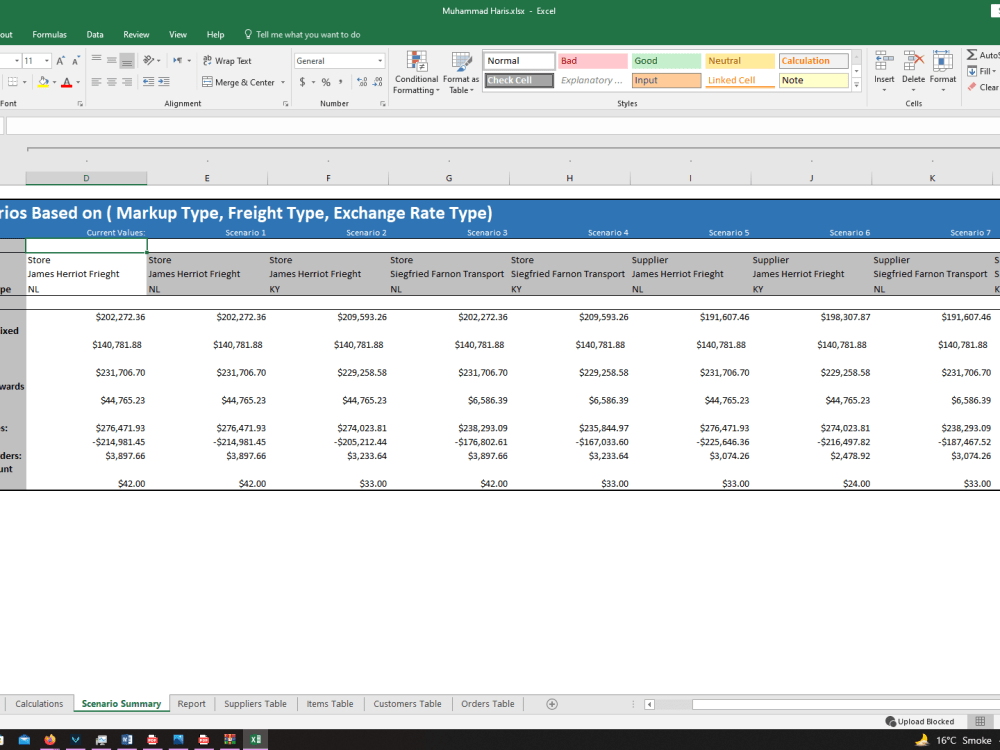Image resolution: width=1000 pixels, height=750 pixels.
Task: Increase decimal places
Action: point(362,82)
